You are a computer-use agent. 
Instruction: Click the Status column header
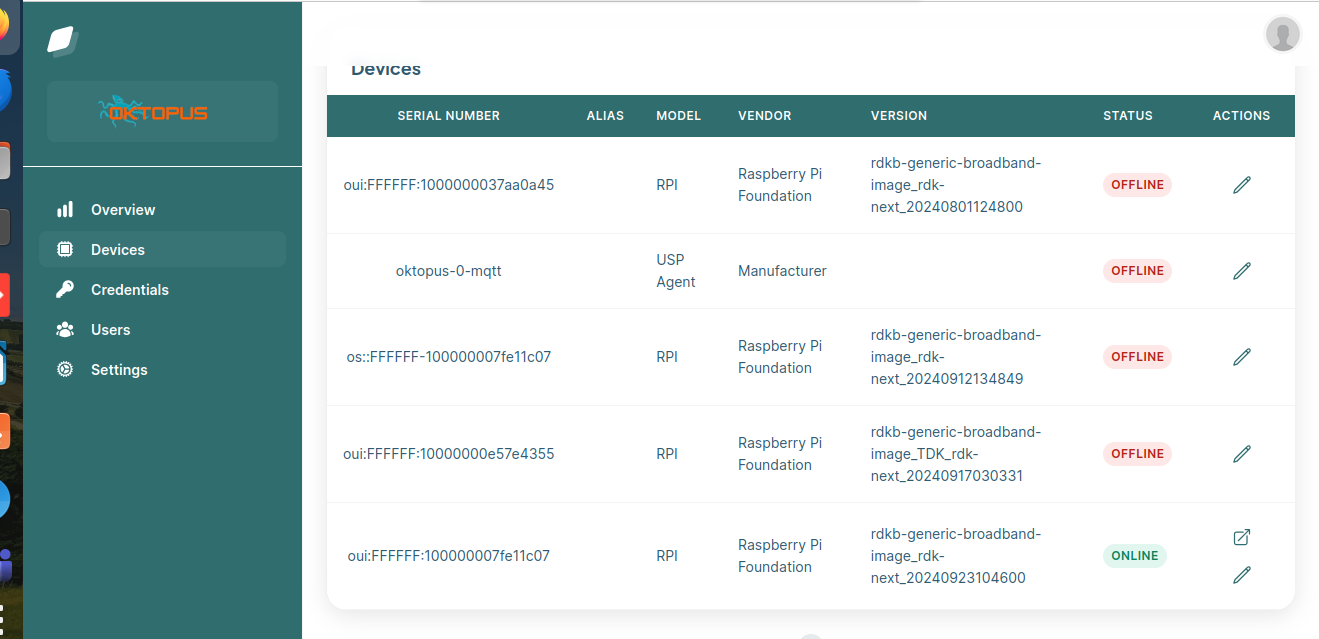point(1127,116)
